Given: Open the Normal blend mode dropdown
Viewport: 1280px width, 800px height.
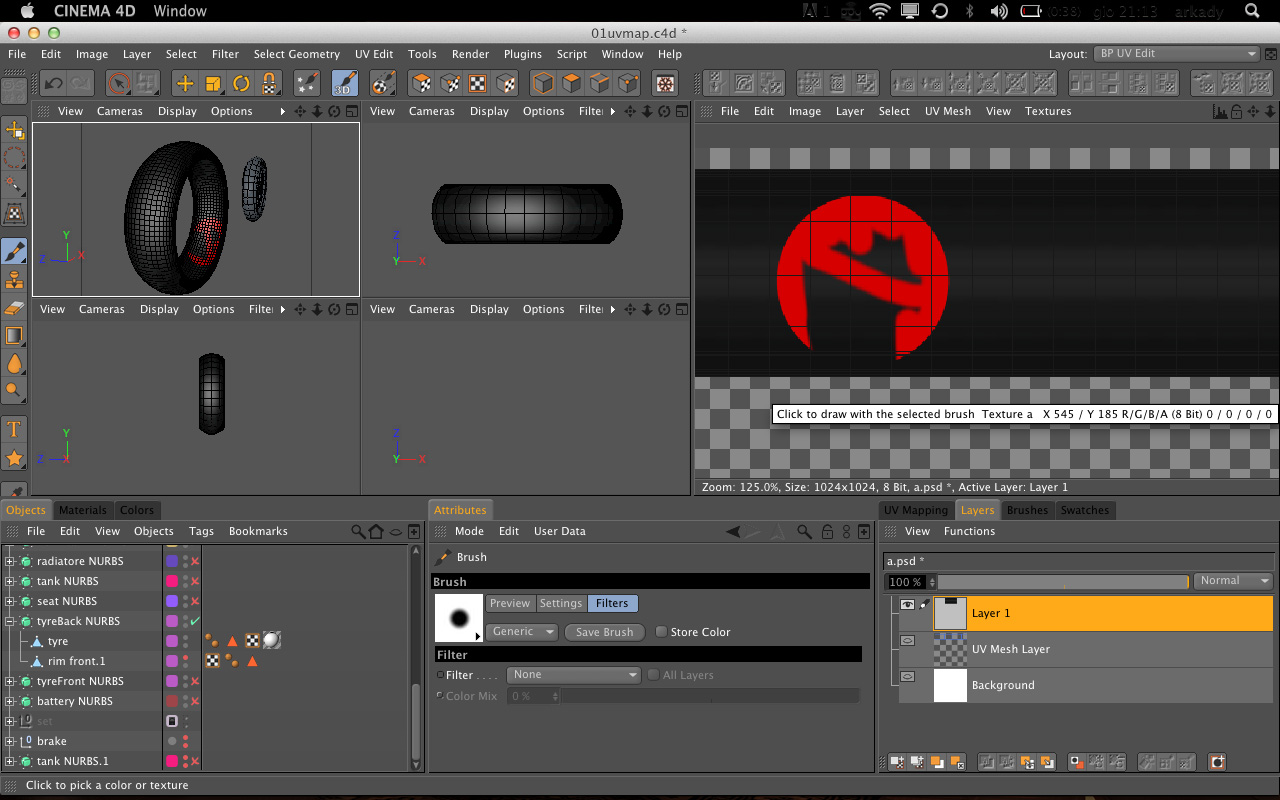Looking at the screenshot, I should (x=1235, y=581).
